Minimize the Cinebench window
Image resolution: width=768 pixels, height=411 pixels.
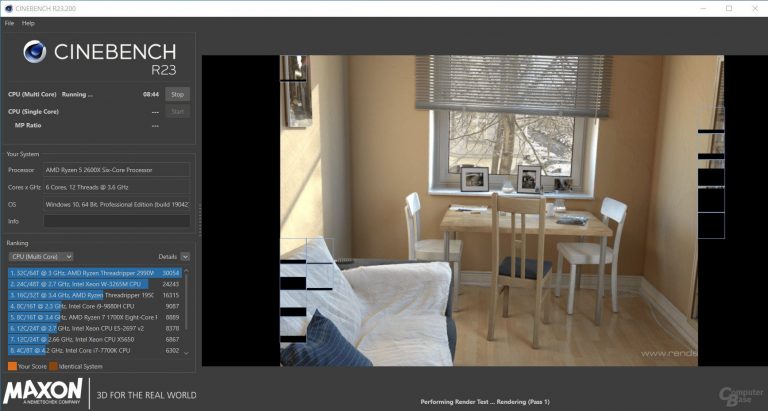point(703,8)
